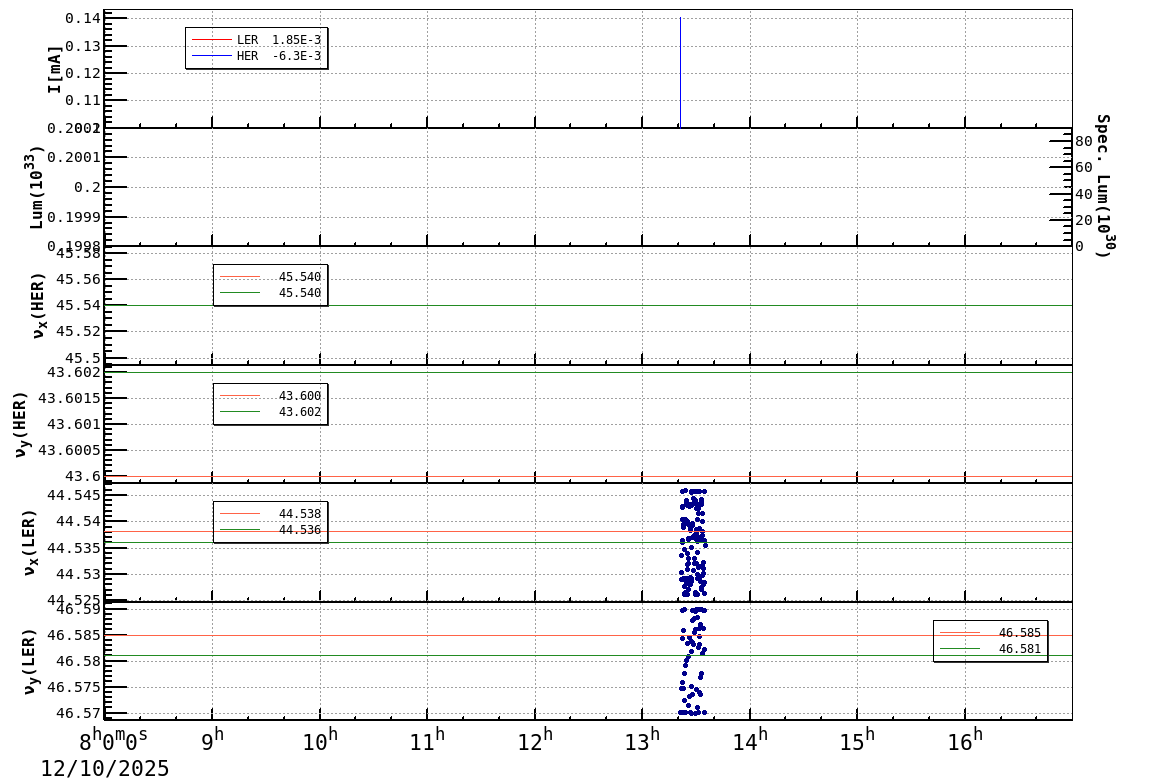Select the green line sample in the νx(HER) legend
The width and height of the screenshot is (1154, 782).
click(240, 293)
